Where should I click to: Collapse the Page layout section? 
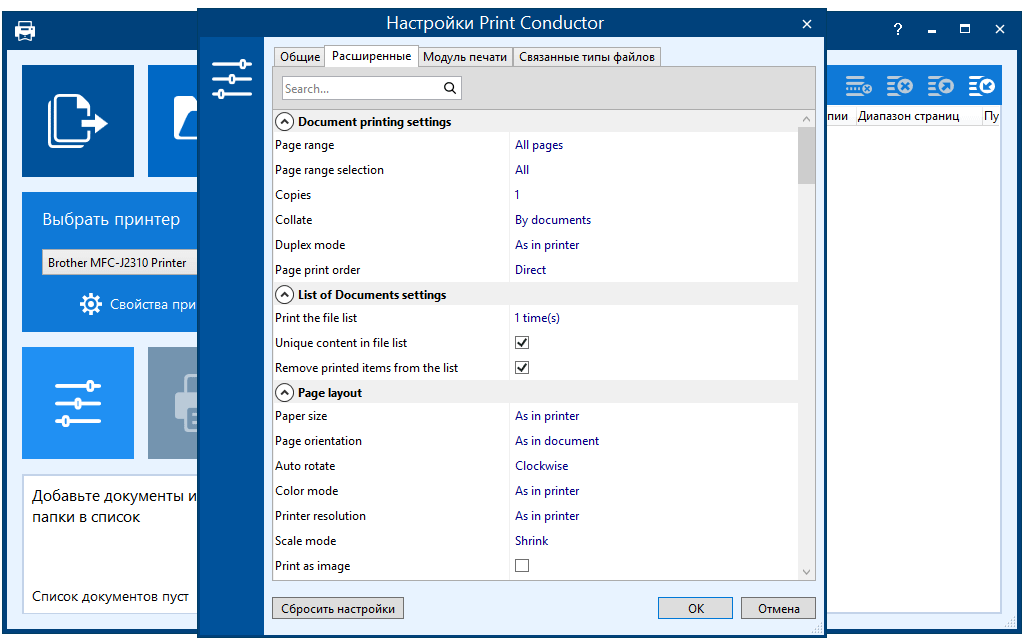pos(284,393)
